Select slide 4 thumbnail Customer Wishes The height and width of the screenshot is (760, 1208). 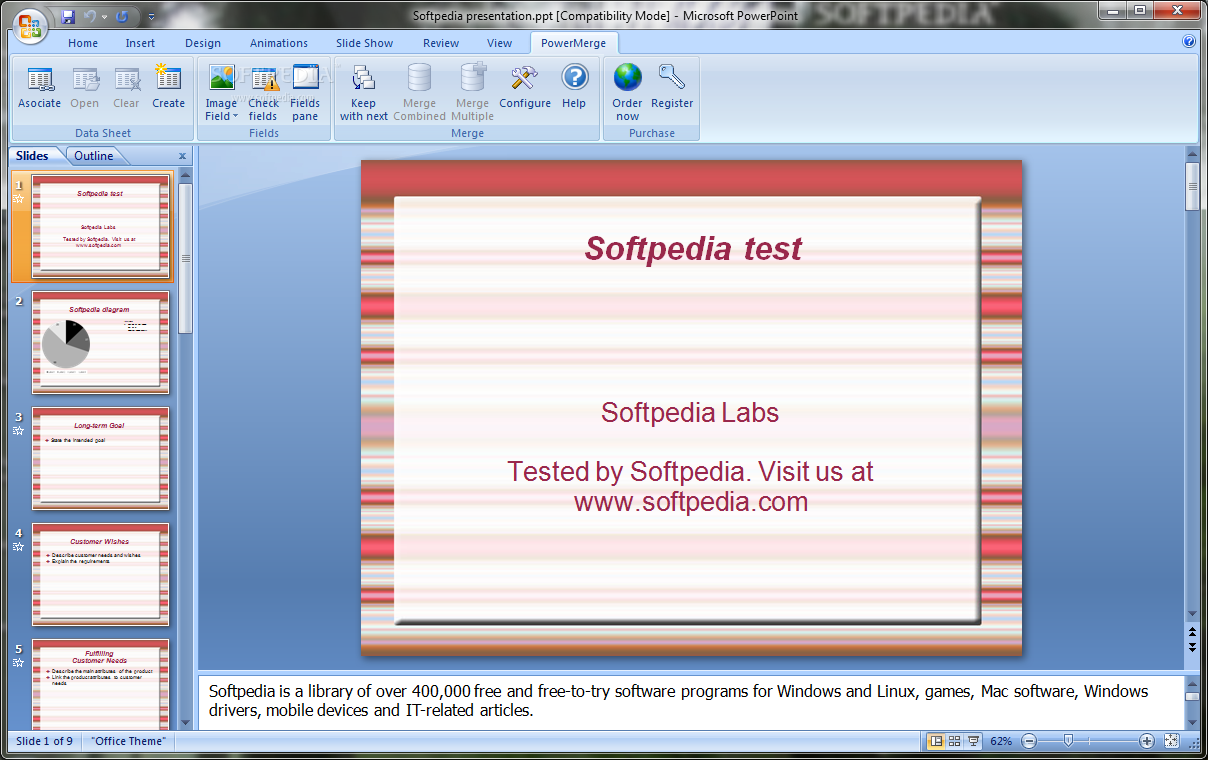(101, 574)
